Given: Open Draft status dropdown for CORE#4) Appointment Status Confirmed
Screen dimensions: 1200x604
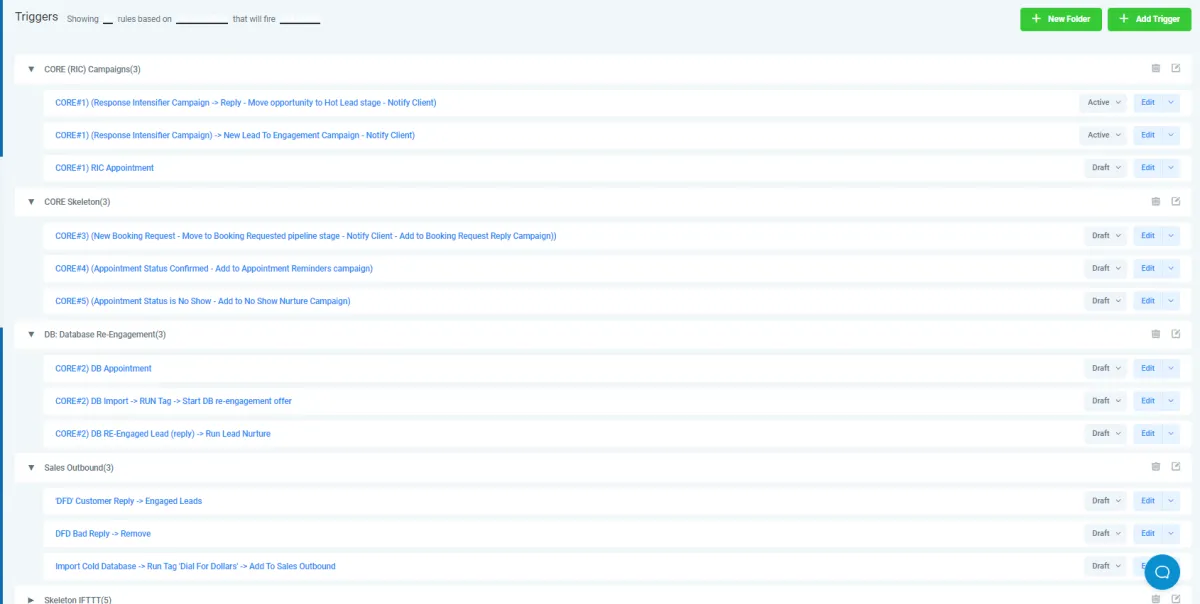Looking at the screenshot, I should click(x=1106, y=268).
